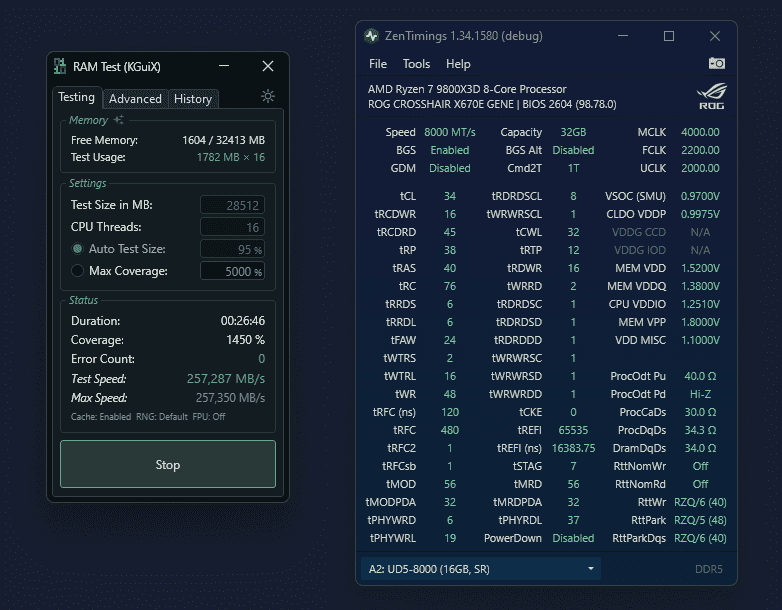Viewport: 782px width, 610px height.
Task: Click the FCLK 2200.00 value
Action: click(x=700, y=150)
